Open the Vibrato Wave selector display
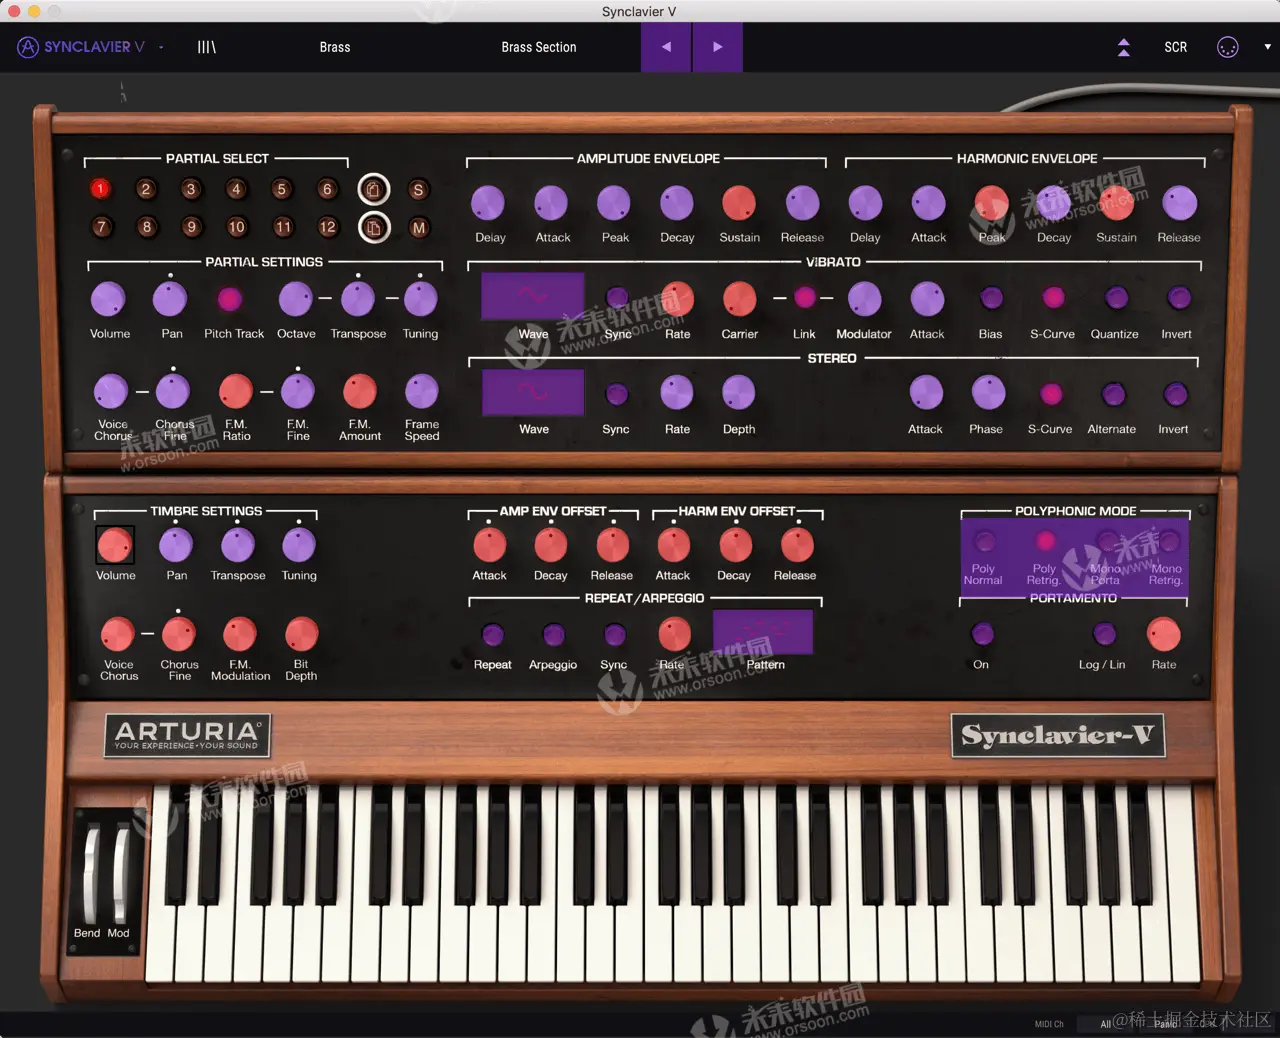Viewport: 1280px width, 1038px height. click(x=533, y=297)
